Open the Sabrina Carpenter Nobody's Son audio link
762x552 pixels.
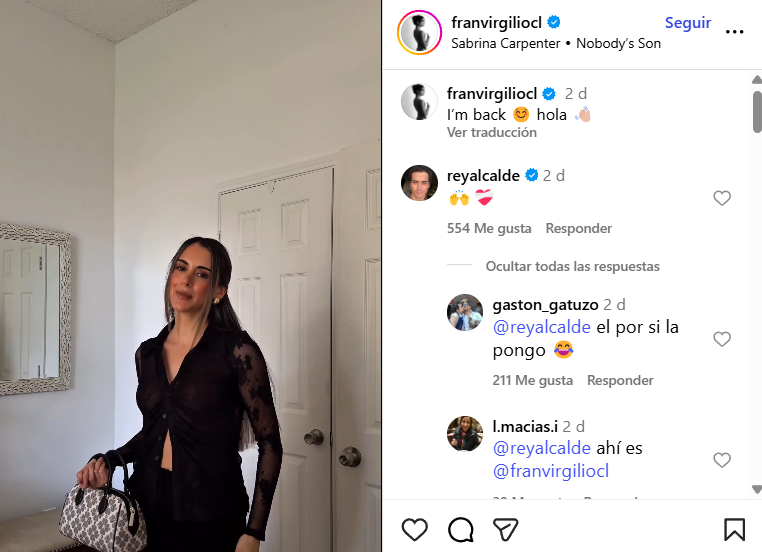pyautogui.click(x=556, y=44)
